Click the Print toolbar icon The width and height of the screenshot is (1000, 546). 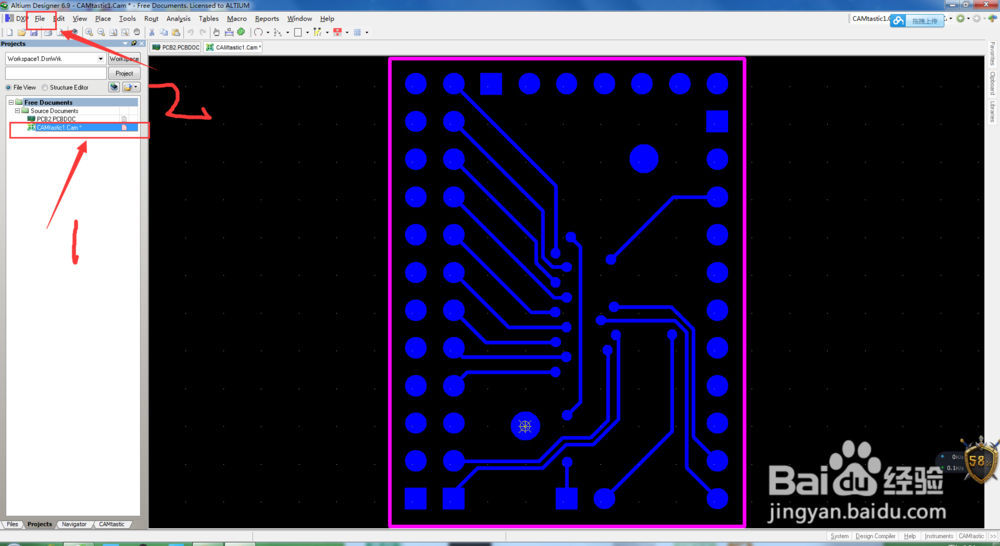[x=48, y=32]
